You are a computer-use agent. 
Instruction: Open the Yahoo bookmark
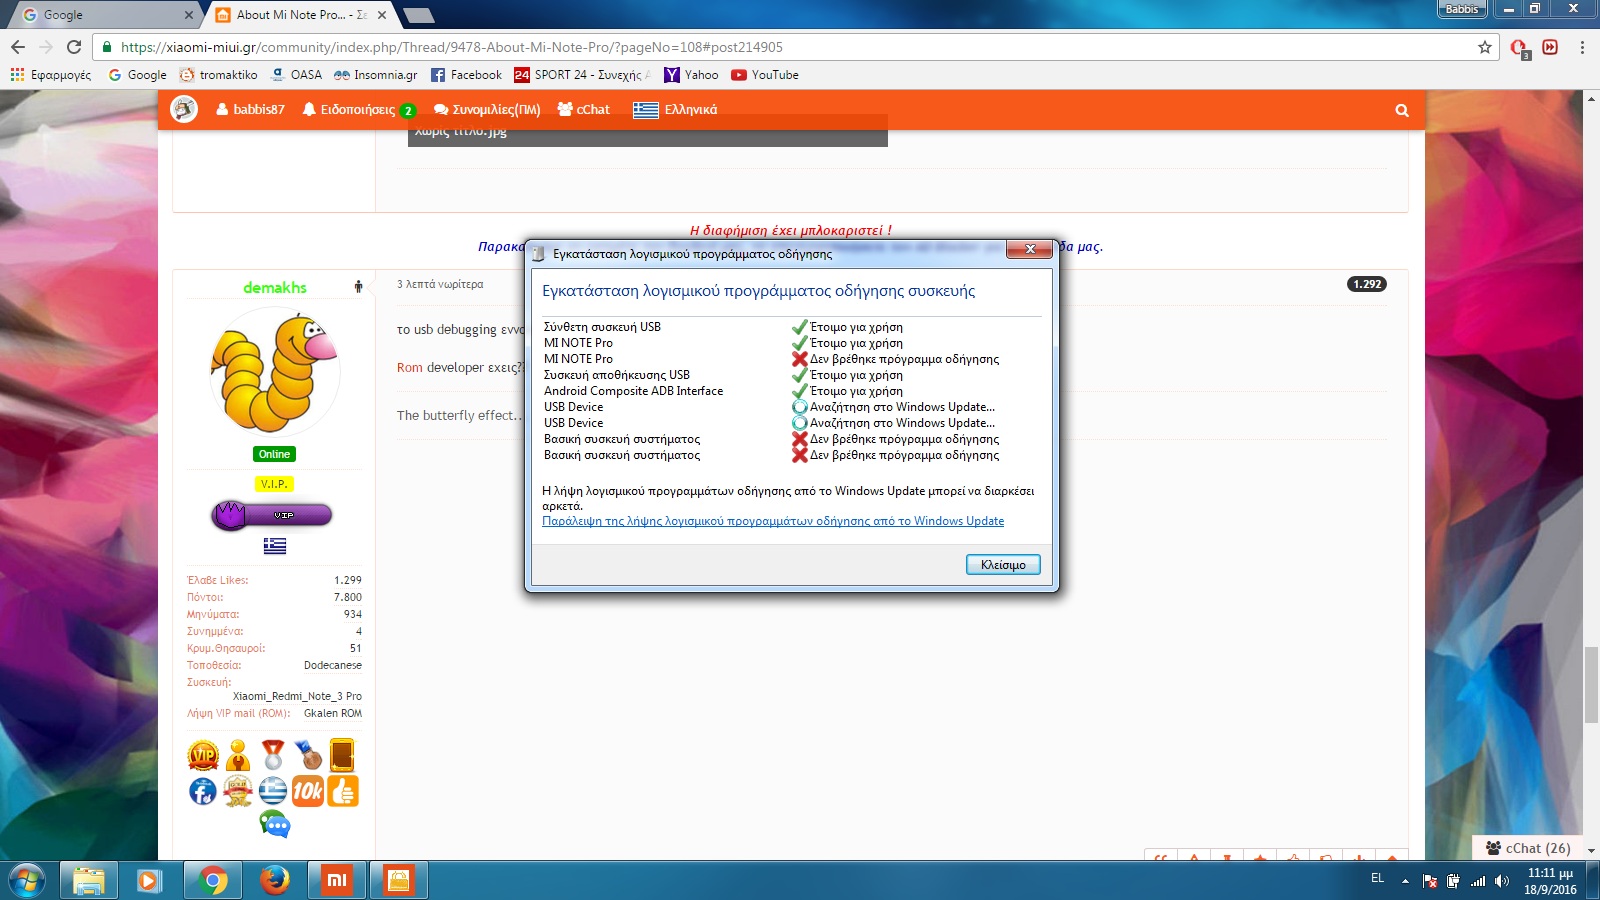coord(691,75)
